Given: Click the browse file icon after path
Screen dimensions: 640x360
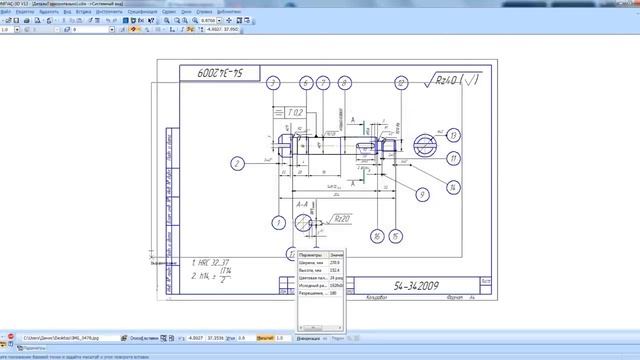Looking at the screenshot, I should click(x=124, y=338).
